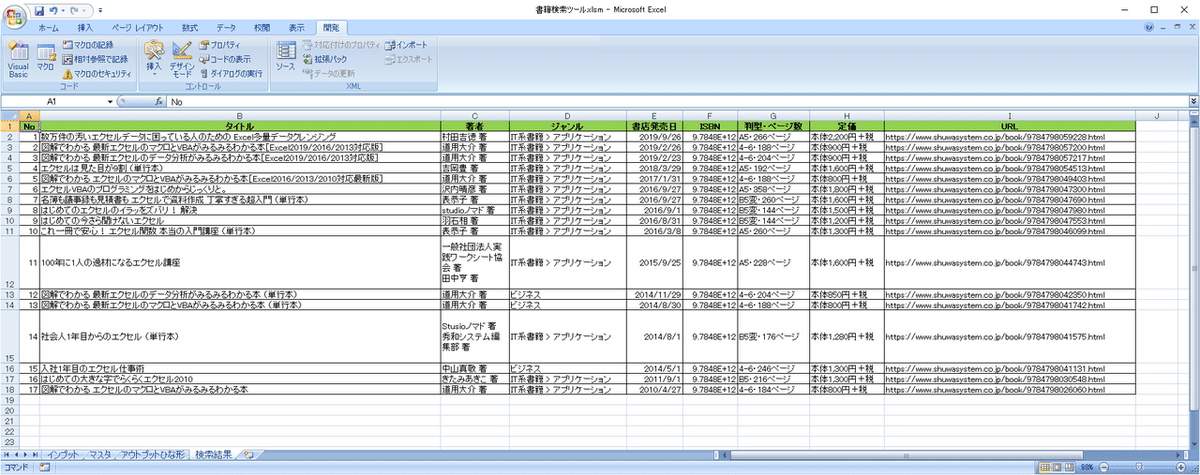The height and width of the screenshot is (475, 1200).
Task: Select the アウトプットひな形 sheet tab
Action: tap(152, 455)
